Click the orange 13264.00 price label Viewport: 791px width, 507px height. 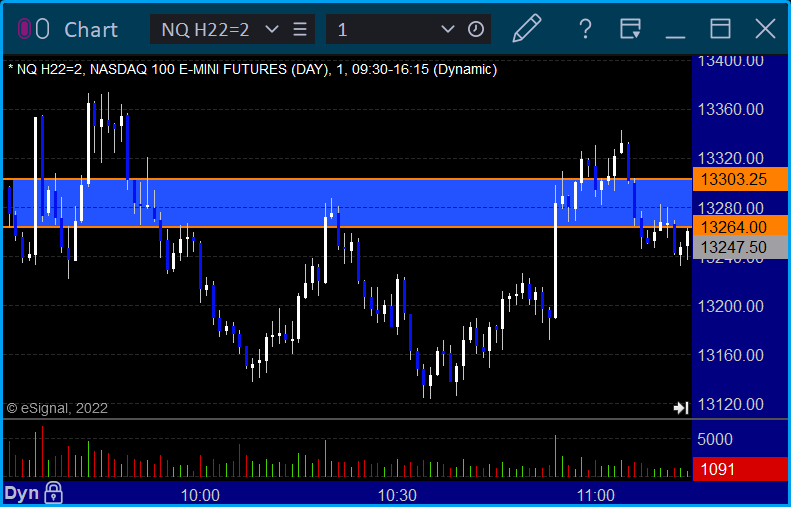(x=740, y=227)
